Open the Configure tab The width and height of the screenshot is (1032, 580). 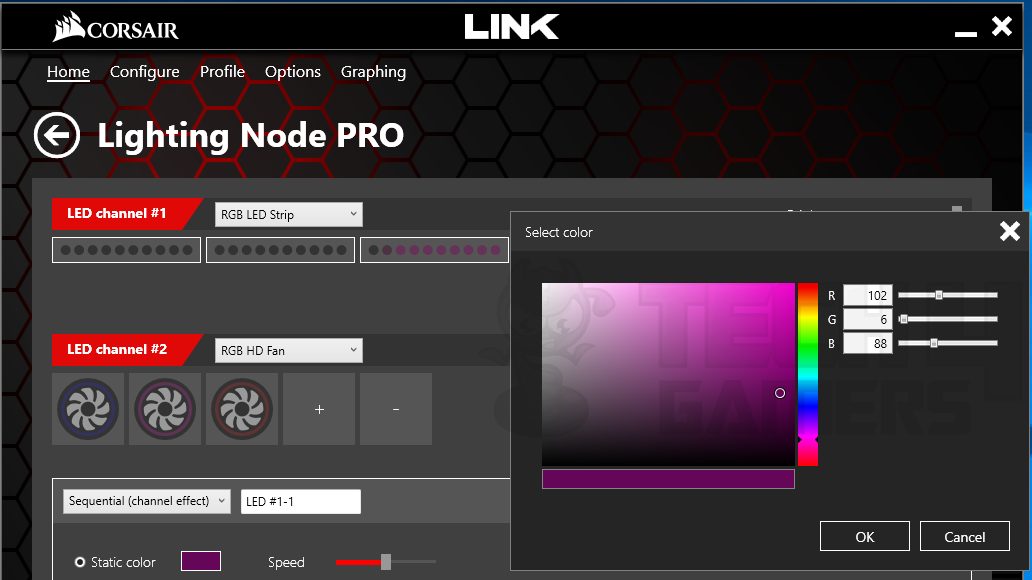pyautogui.click(x=144, y=72)
